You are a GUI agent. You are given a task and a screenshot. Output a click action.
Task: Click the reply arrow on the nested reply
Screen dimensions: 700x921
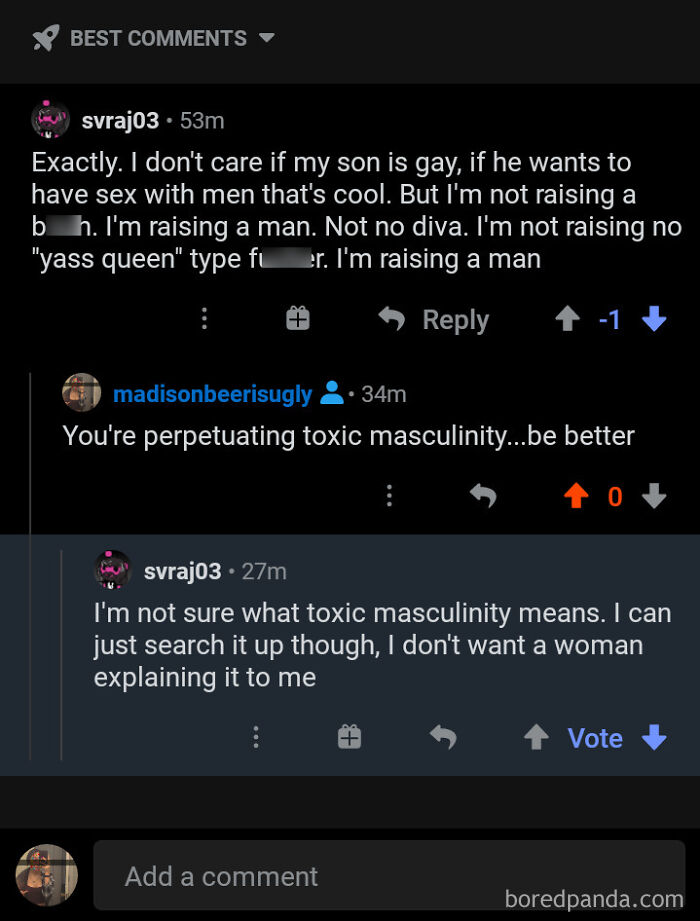click(x=443, y=738)
